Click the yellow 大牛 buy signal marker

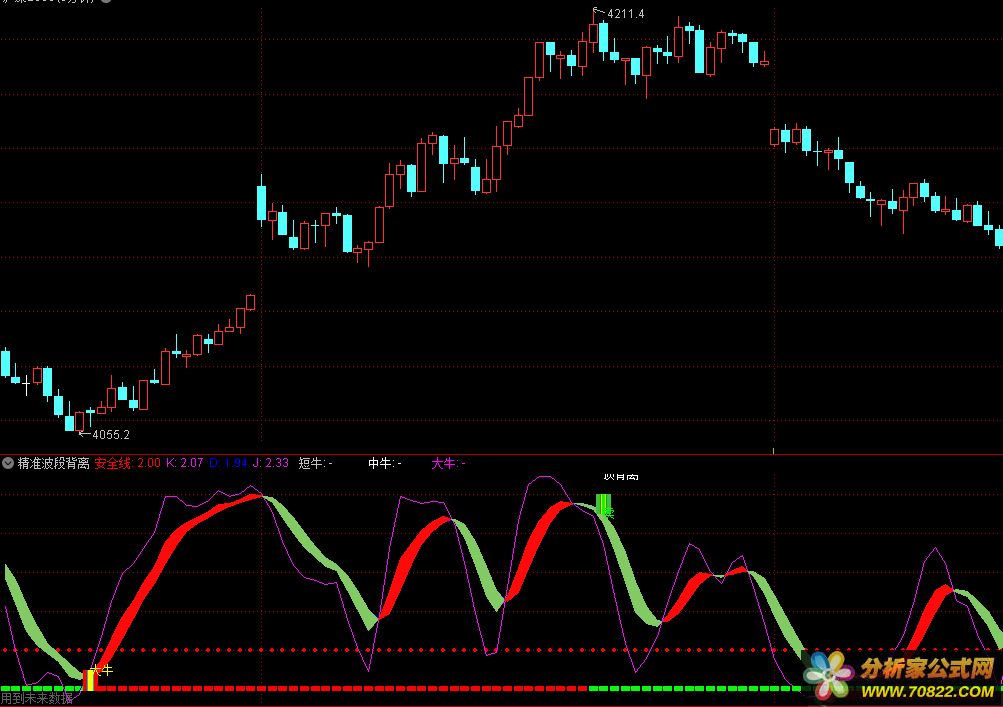[x=90, y=679]
